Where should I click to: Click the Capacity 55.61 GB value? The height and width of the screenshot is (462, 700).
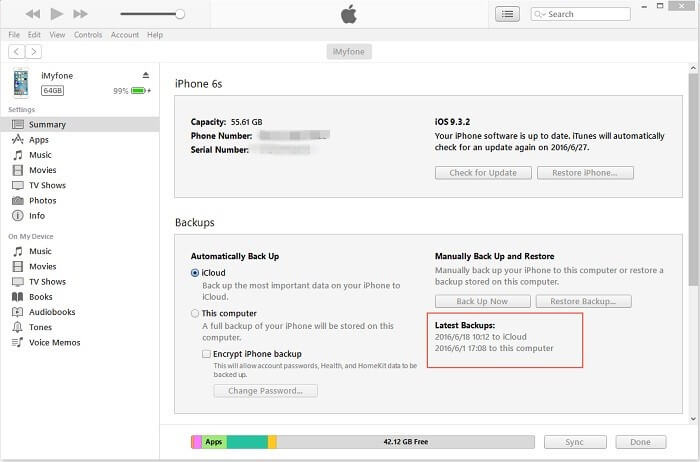pos(246,122)
